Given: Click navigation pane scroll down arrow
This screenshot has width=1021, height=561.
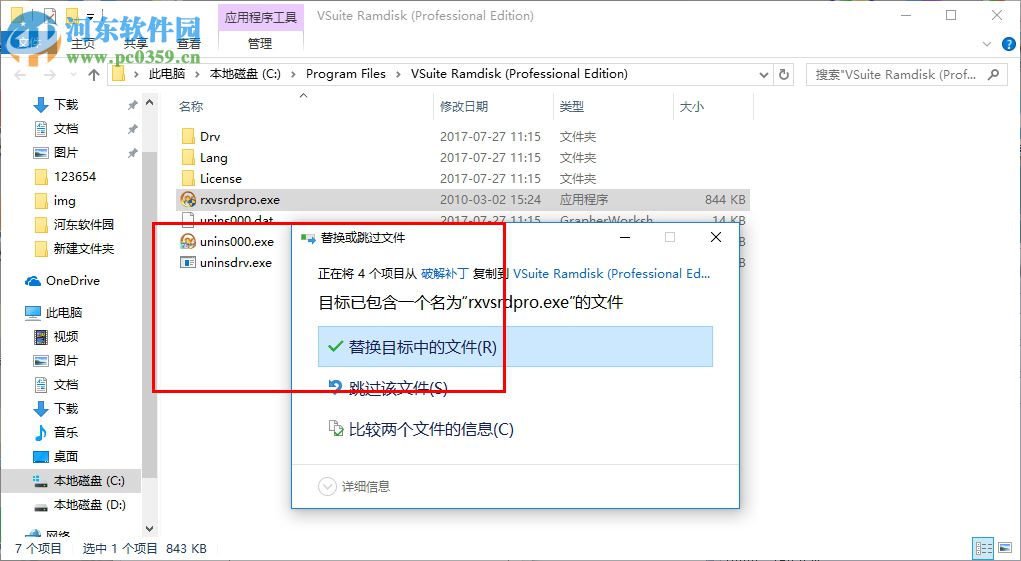Looking at the screenshot, I should tap(150, 529).
